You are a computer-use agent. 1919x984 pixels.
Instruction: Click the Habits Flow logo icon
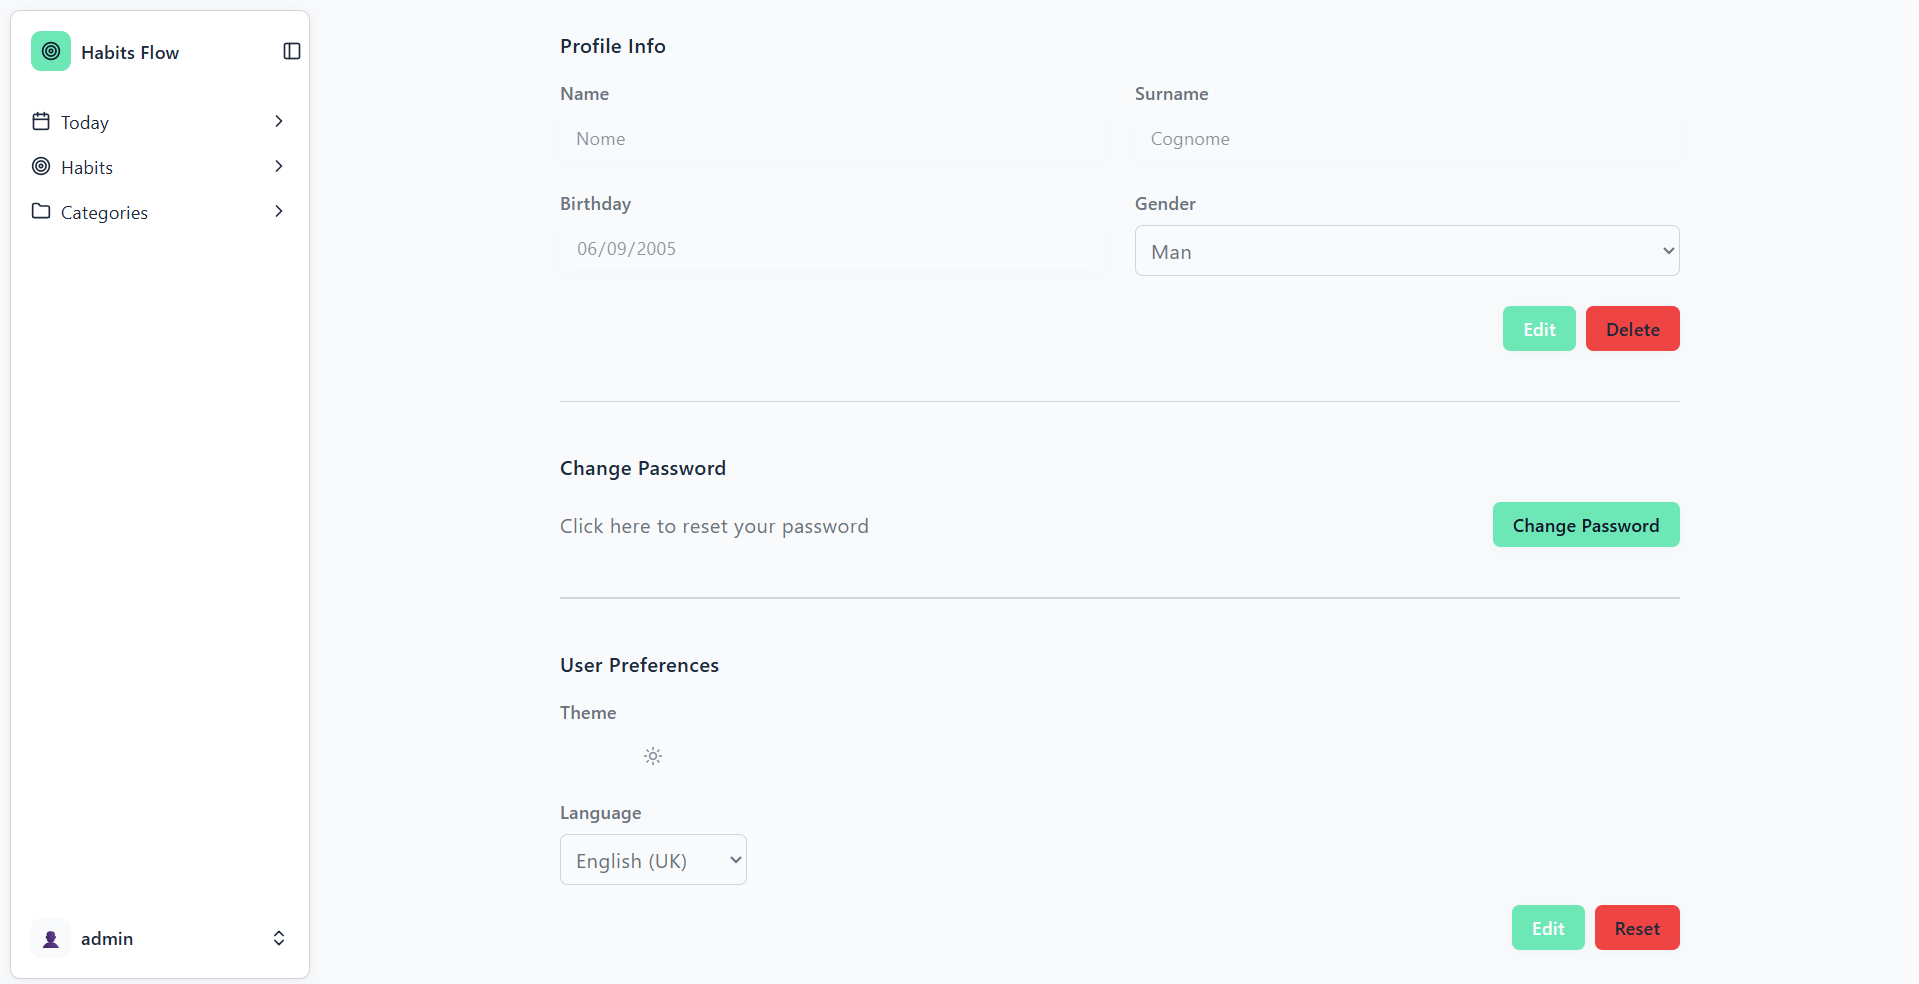tap(51, 51)
